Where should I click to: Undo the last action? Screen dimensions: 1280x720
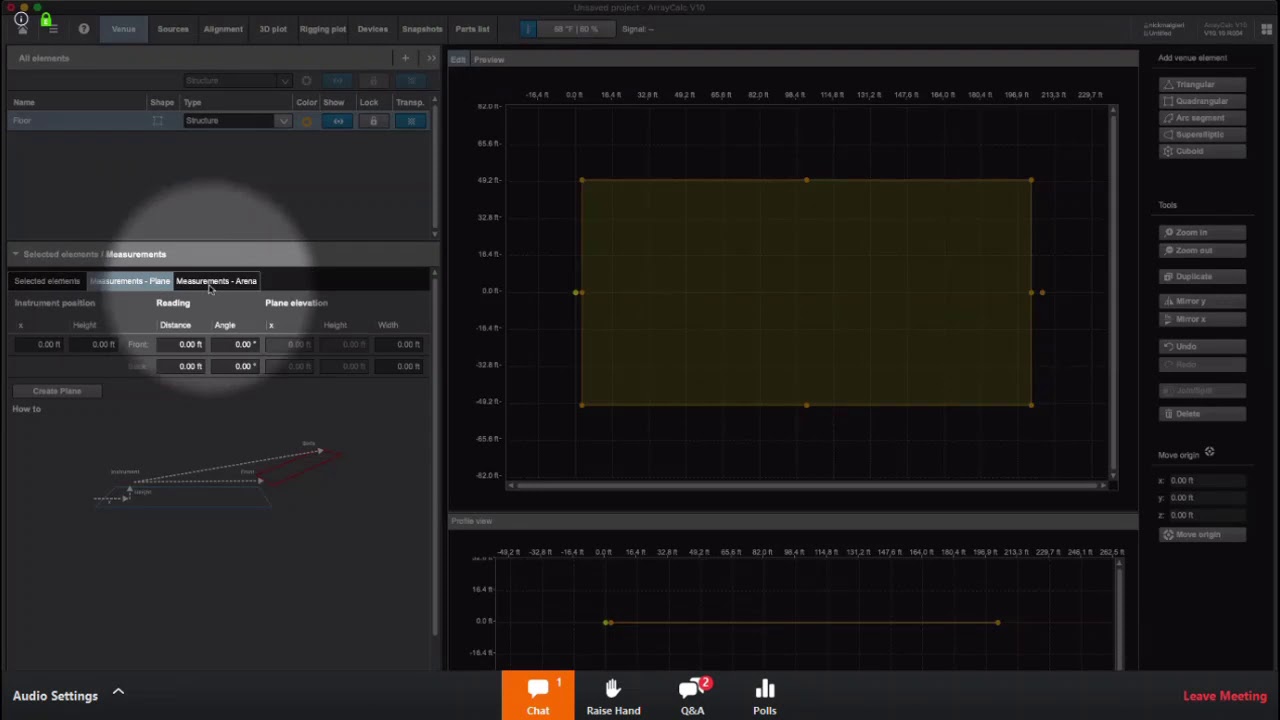[1203, 346]
